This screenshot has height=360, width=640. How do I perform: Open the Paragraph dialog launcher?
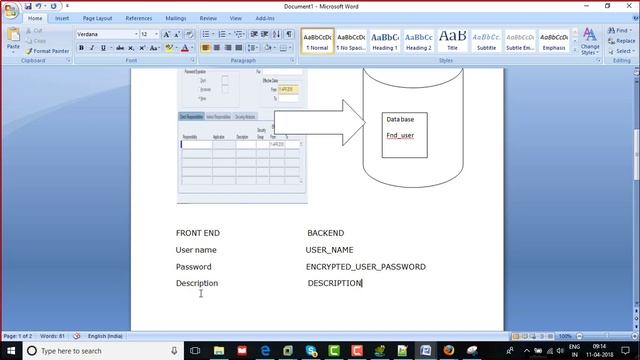pyautogui.click(x=293, y=60)
